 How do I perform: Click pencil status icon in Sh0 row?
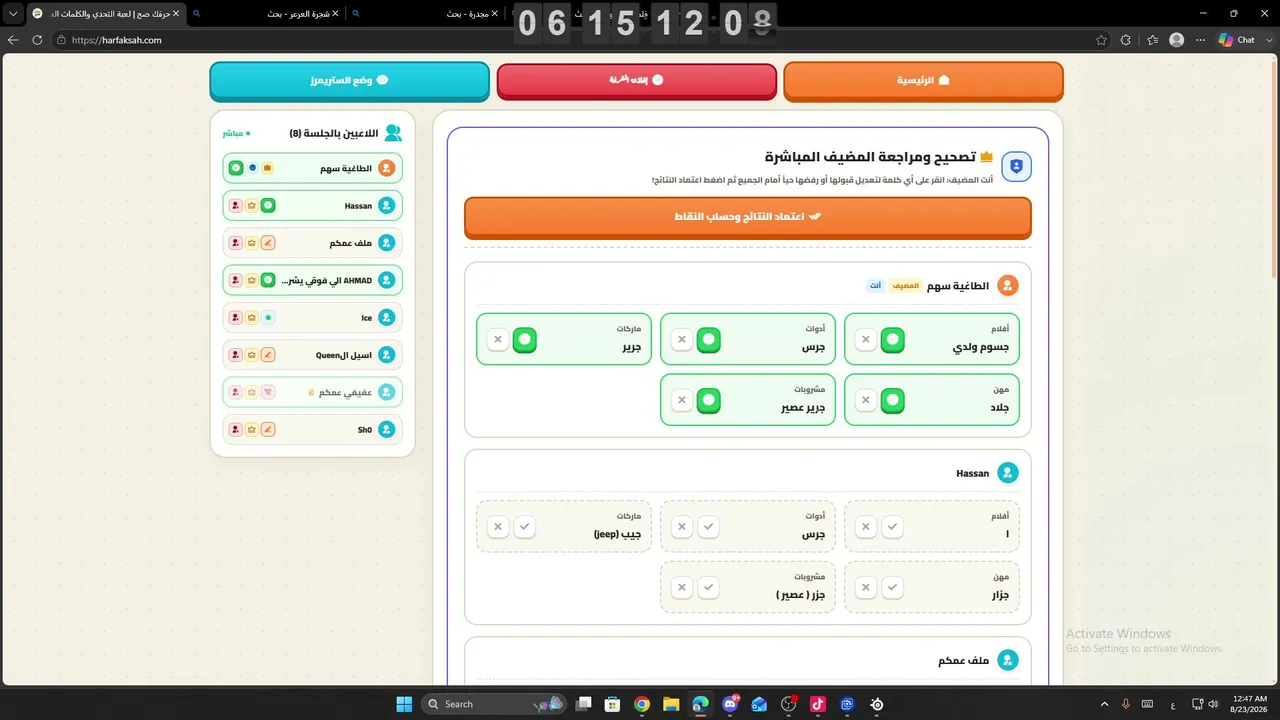click(268, 430)
